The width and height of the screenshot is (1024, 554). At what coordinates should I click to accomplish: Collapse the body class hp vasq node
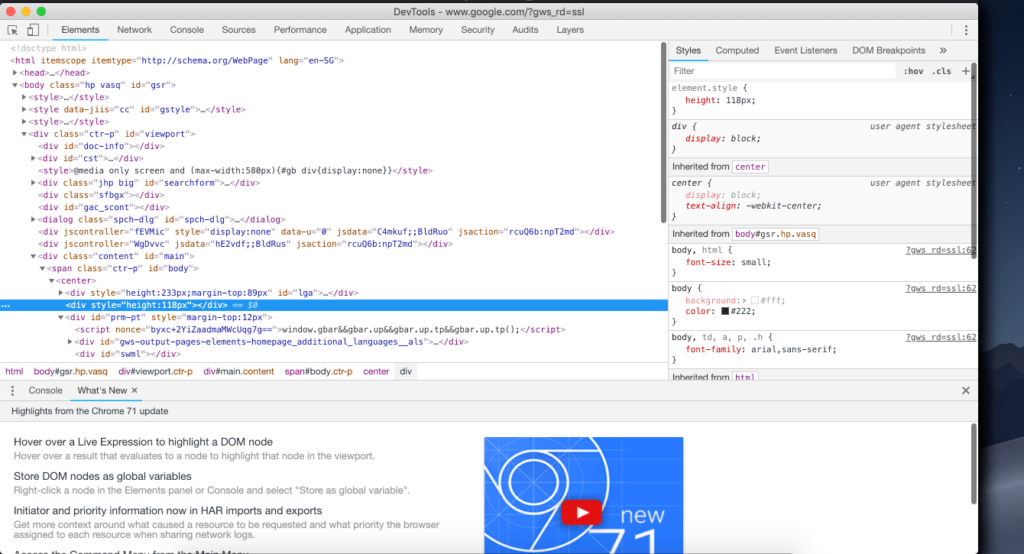click(15, 85)
